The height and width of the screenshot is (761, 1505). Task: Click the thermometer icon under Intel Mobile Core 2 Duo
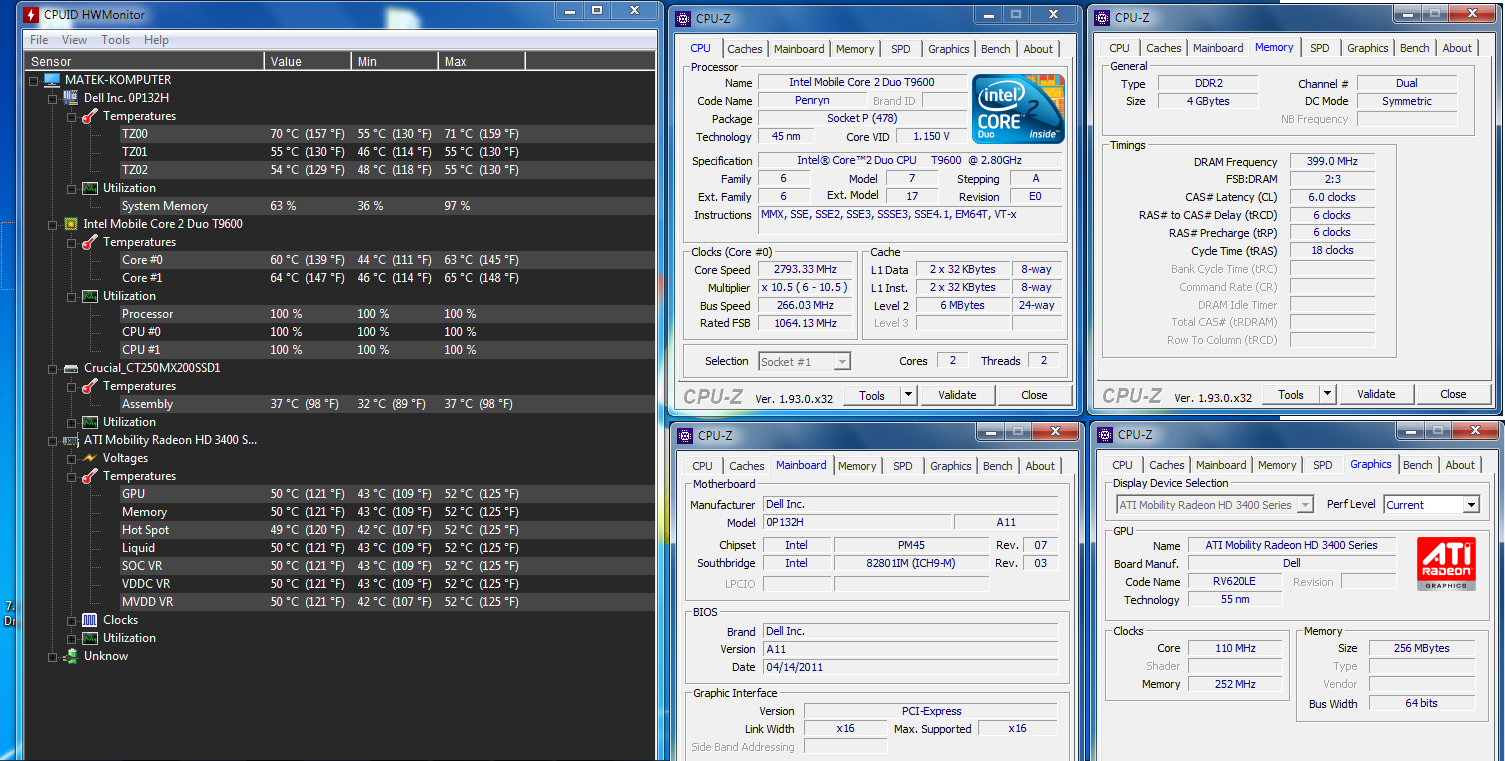pos(90,242)
